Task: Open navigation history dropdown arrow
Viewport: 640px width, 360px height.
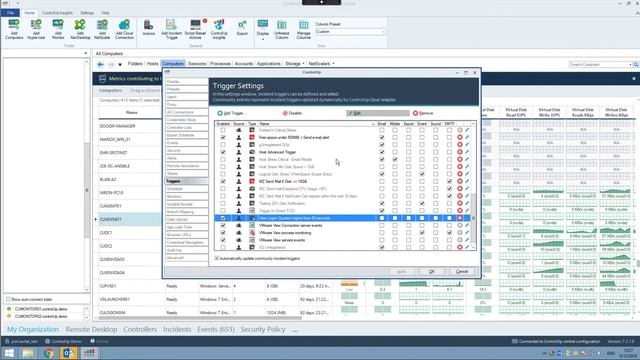Action: (x=120, y=64)
